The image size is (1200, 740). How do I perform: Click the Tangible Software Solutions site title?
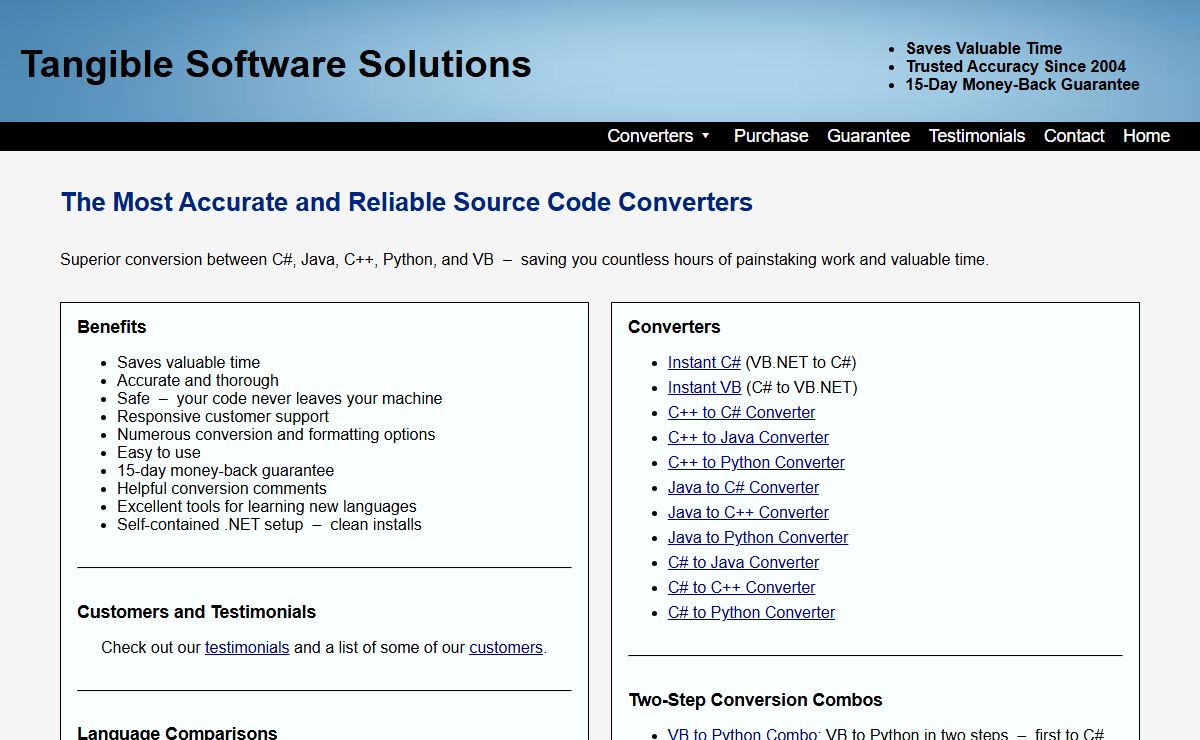276,64
